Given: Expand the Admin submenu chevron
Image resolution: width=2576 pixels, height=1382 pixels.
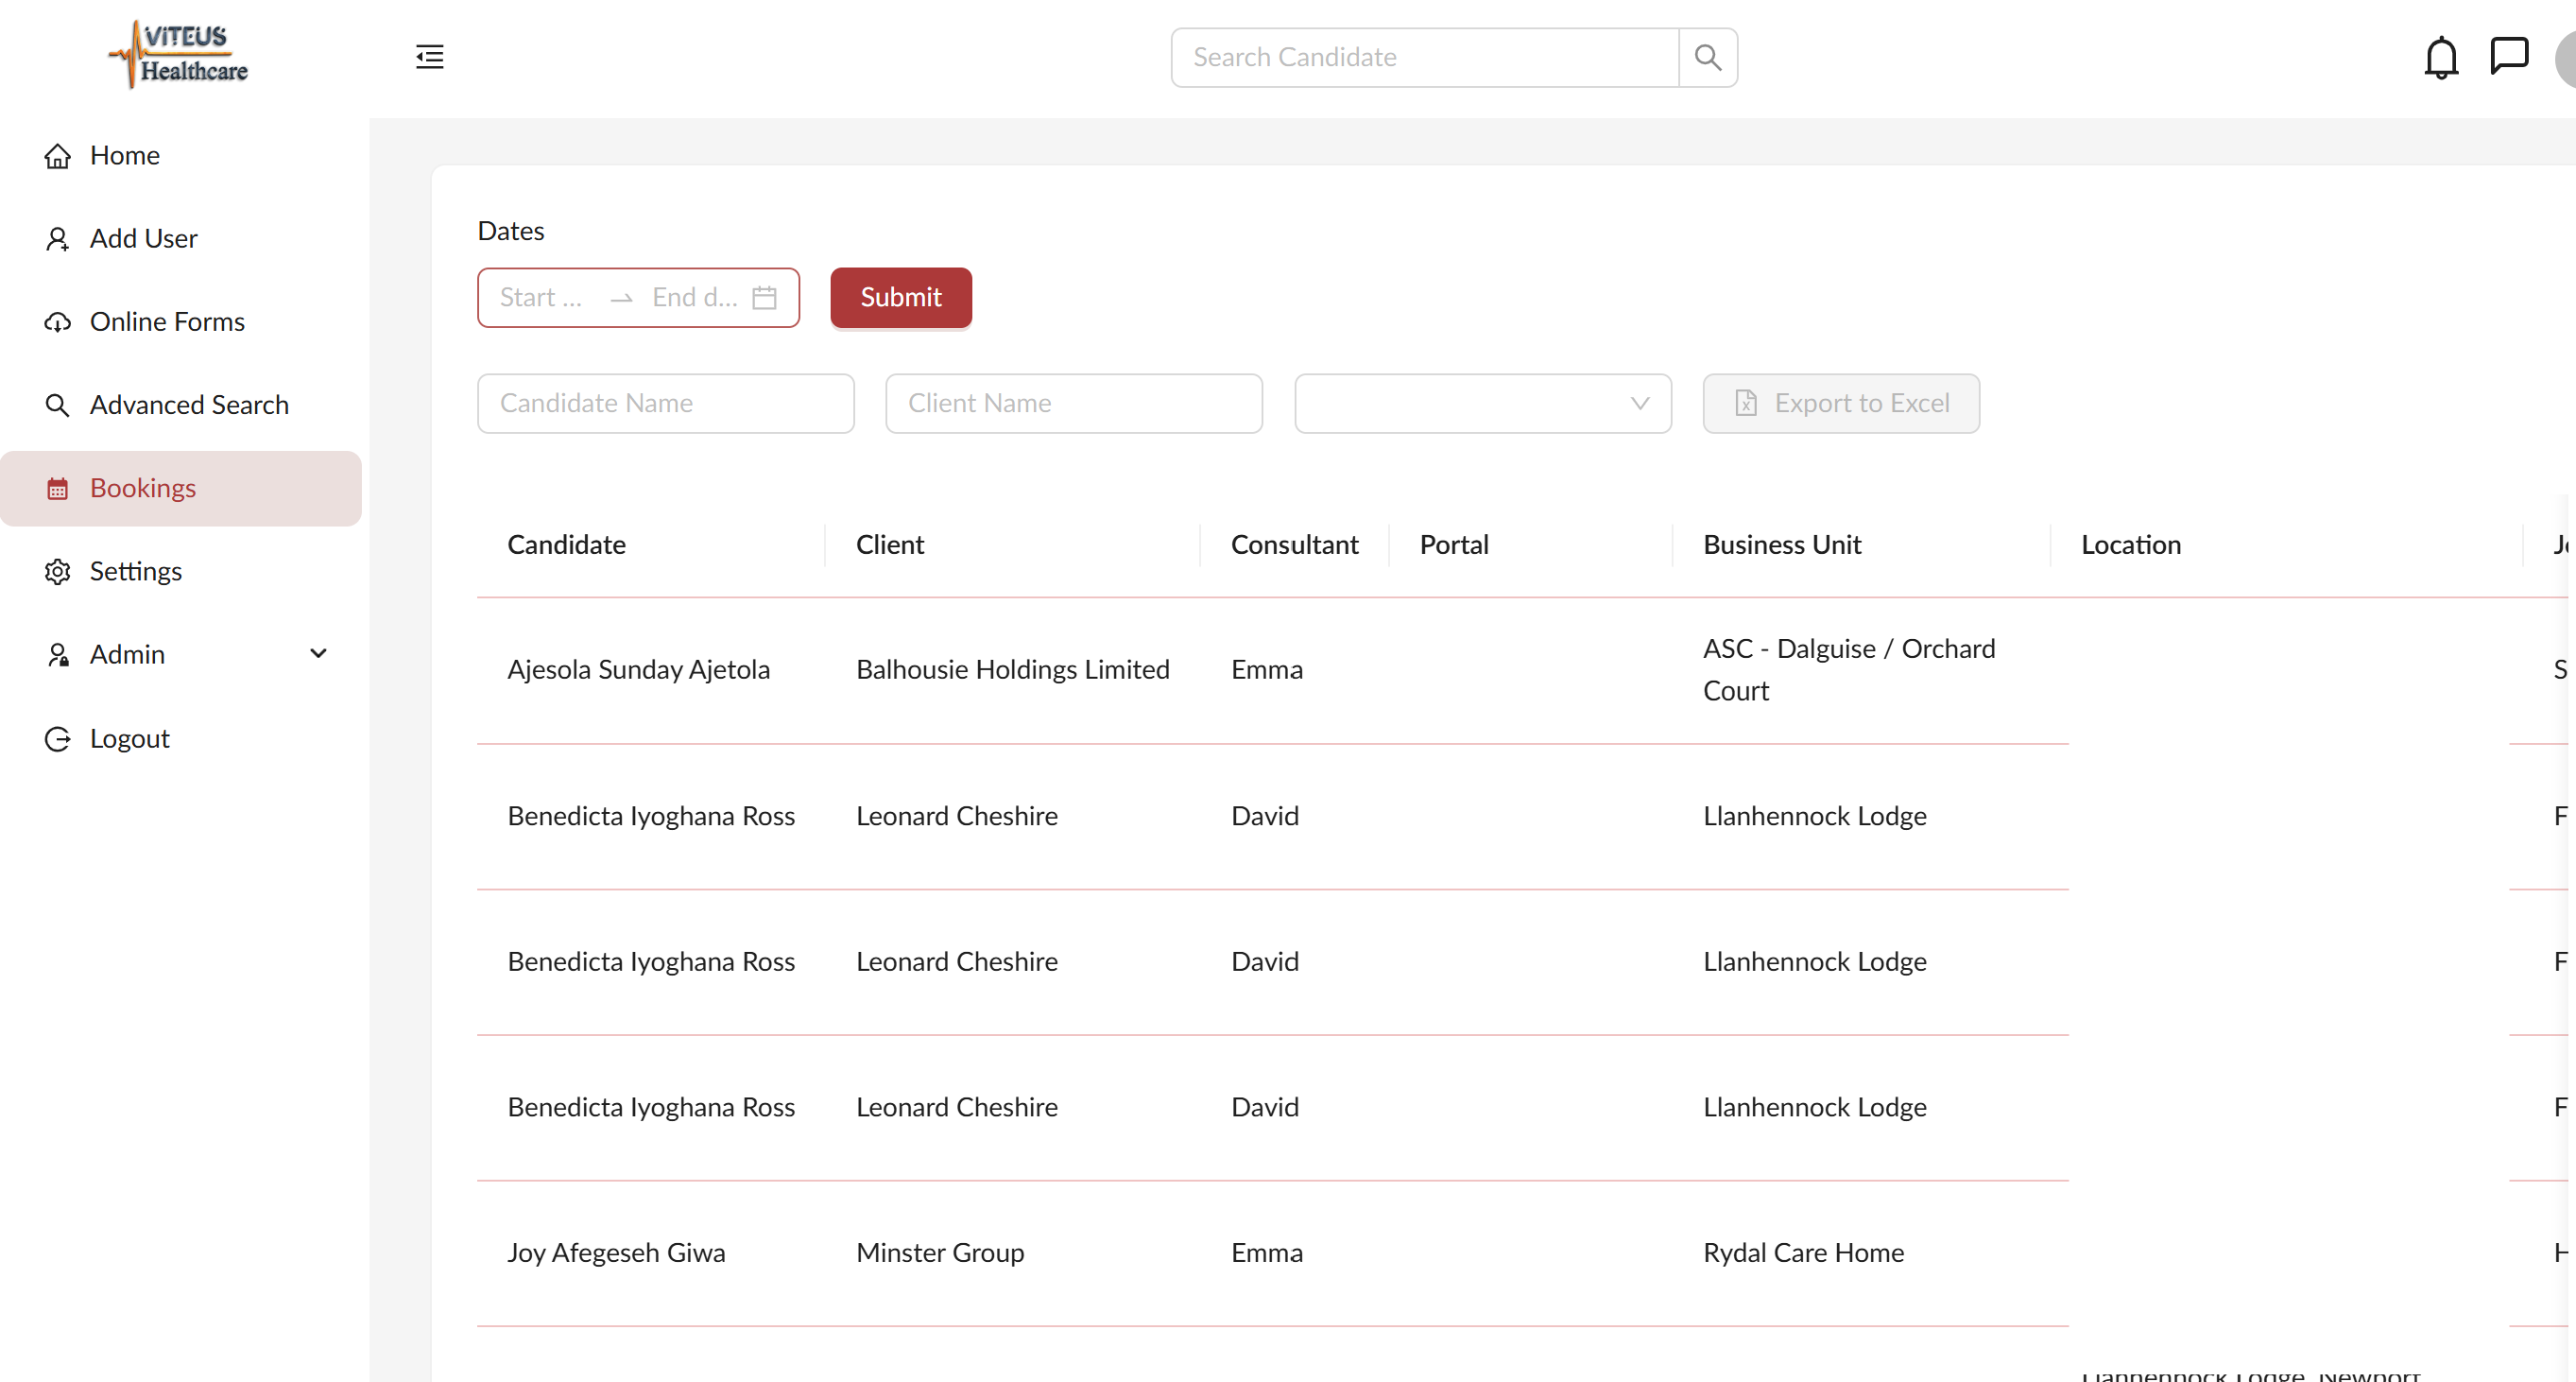Looking at the screenshot, I should click(318, 654).
